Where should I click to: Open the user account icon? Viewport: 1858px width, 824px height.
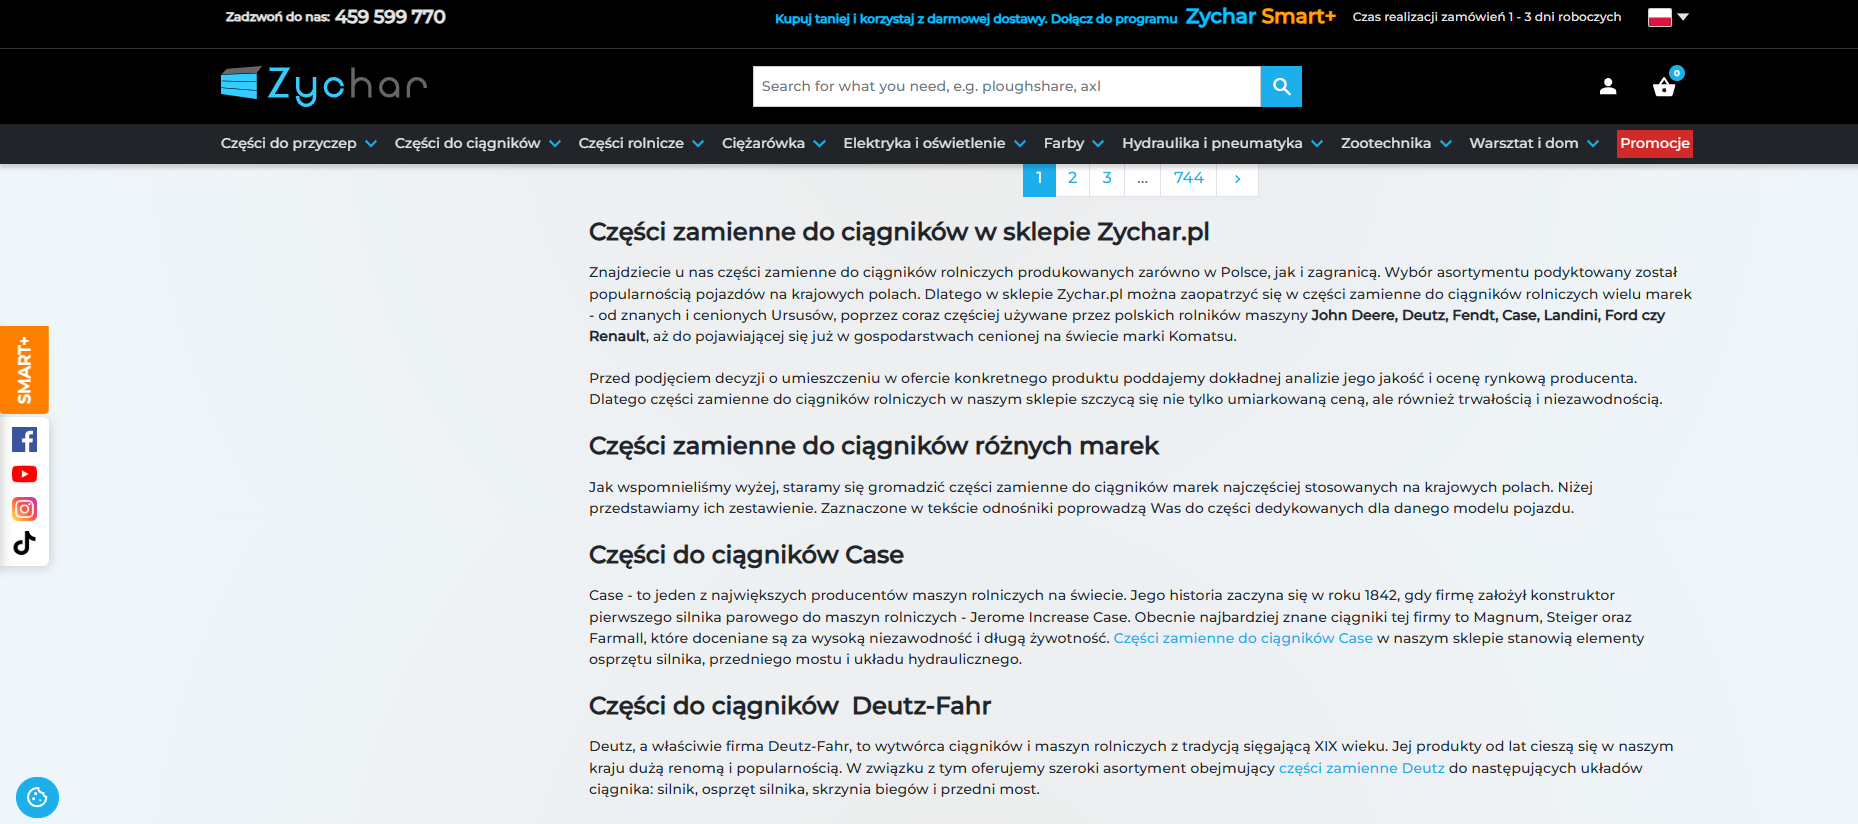click(x=1608, y=87)
